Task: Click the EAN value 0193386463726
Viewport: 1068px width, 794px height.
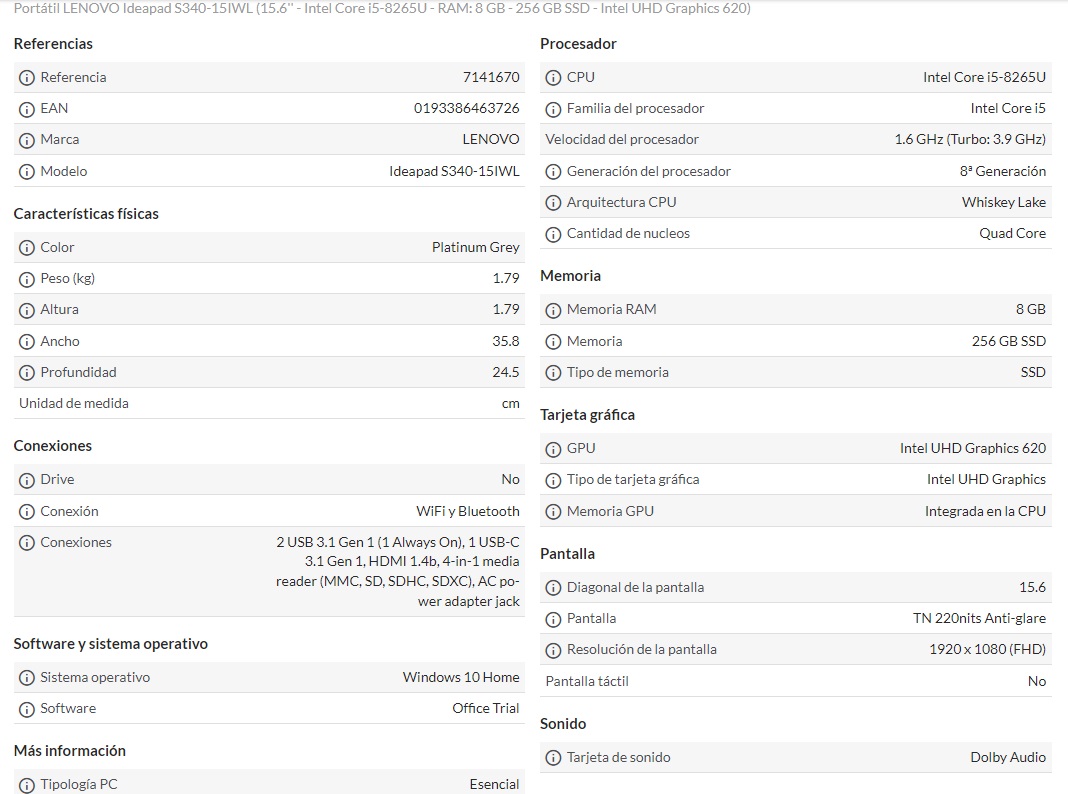Action: coord(466,108)
